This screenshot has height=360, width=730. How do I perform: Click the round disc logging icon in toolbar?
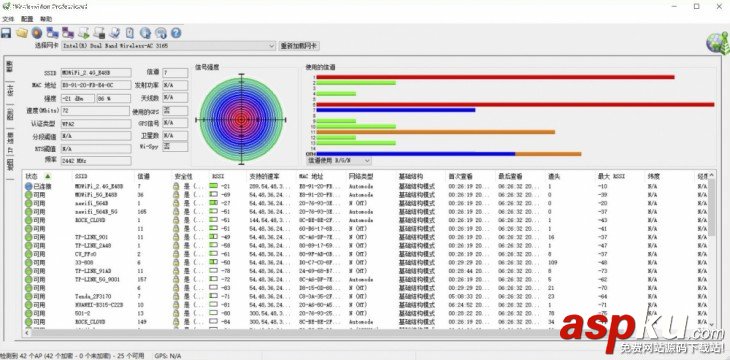37,33
